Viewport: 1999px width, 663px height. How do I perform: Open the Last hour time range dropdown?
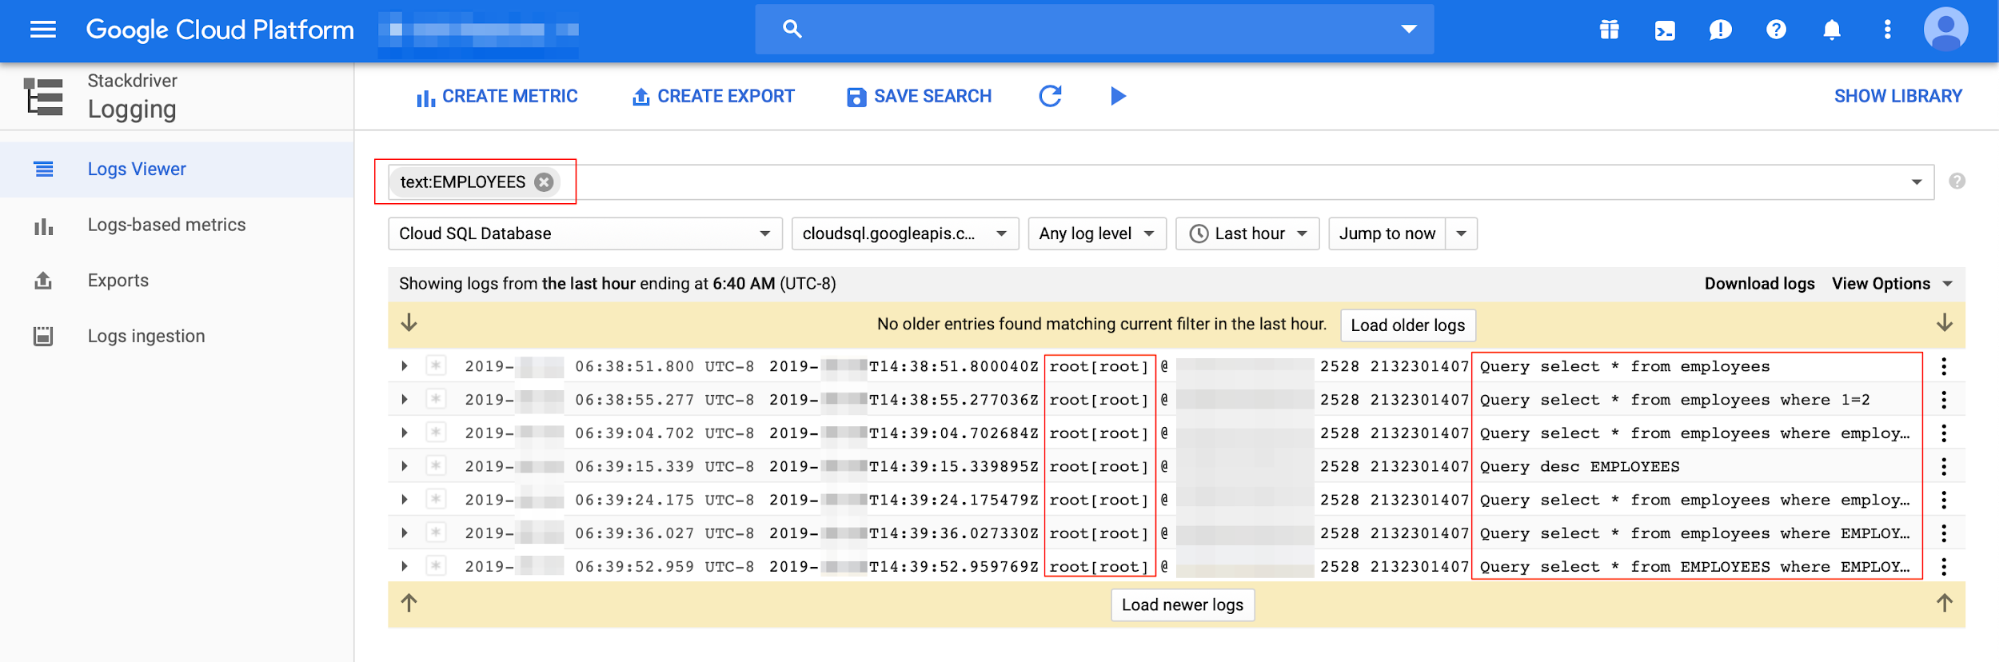(x=1247, y=234)
